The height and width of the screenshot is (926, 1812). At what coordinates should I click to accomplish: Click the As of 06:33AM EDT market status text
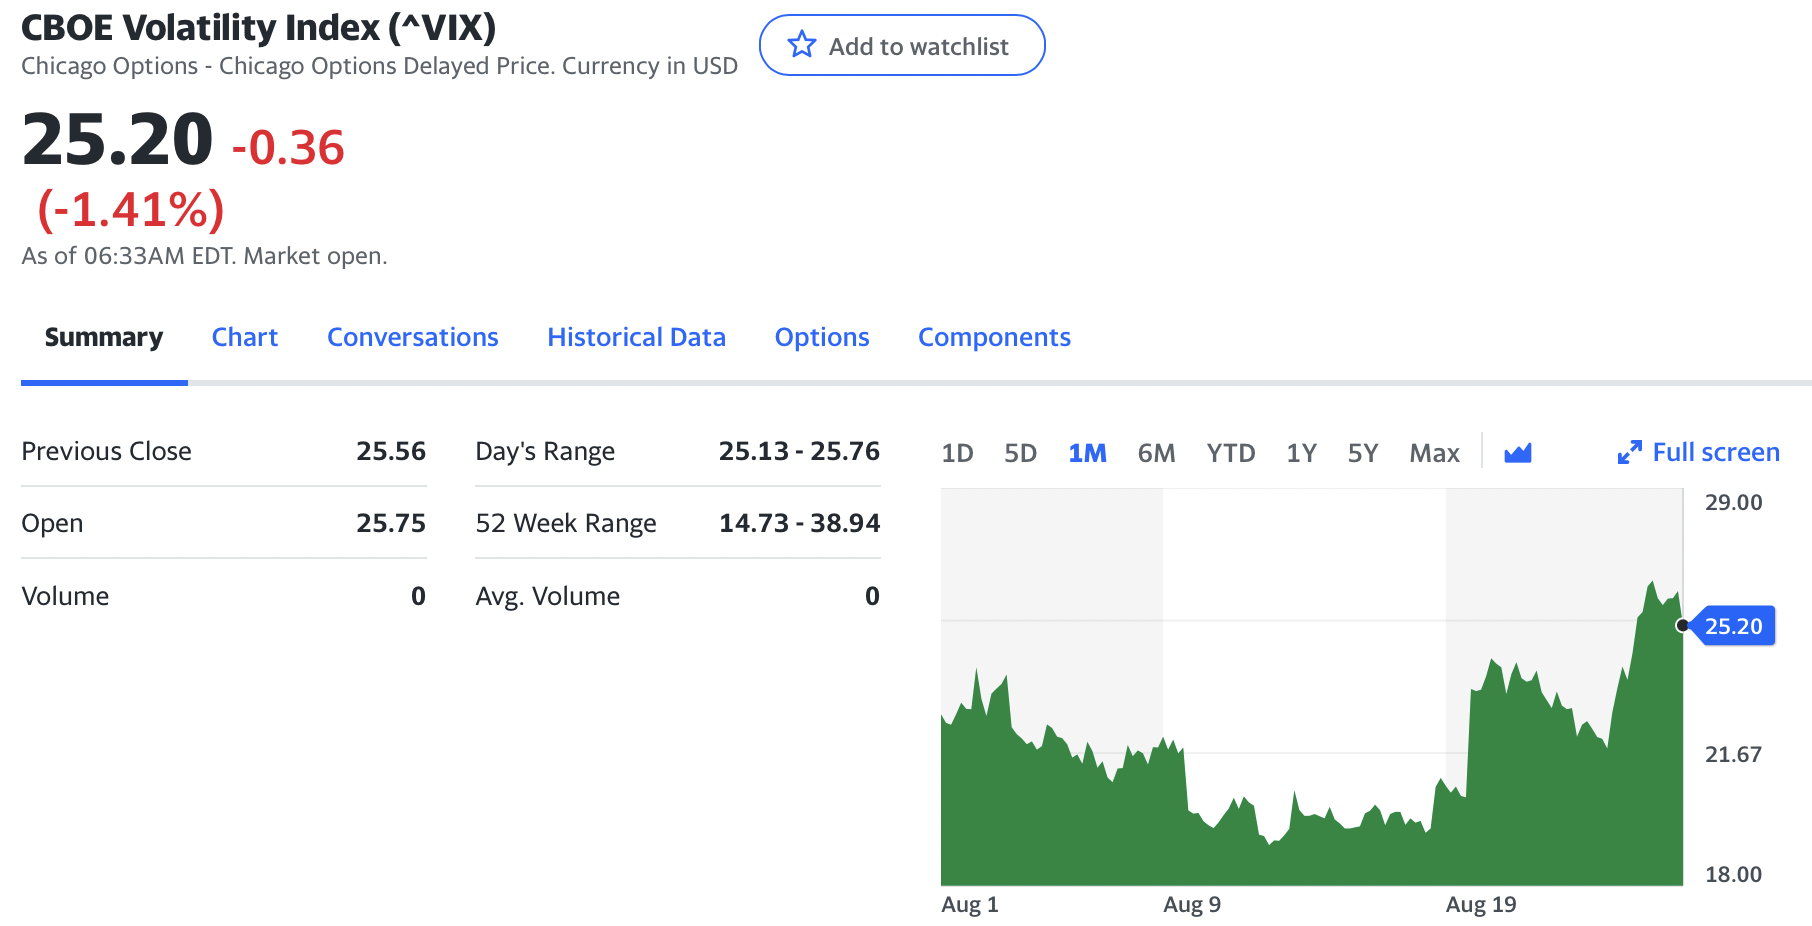coord(204,256)
